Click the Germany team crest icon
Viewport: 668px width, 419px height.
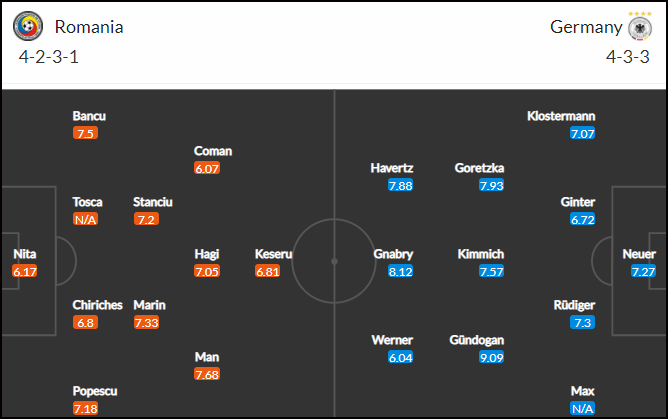(x=640, y=29)
